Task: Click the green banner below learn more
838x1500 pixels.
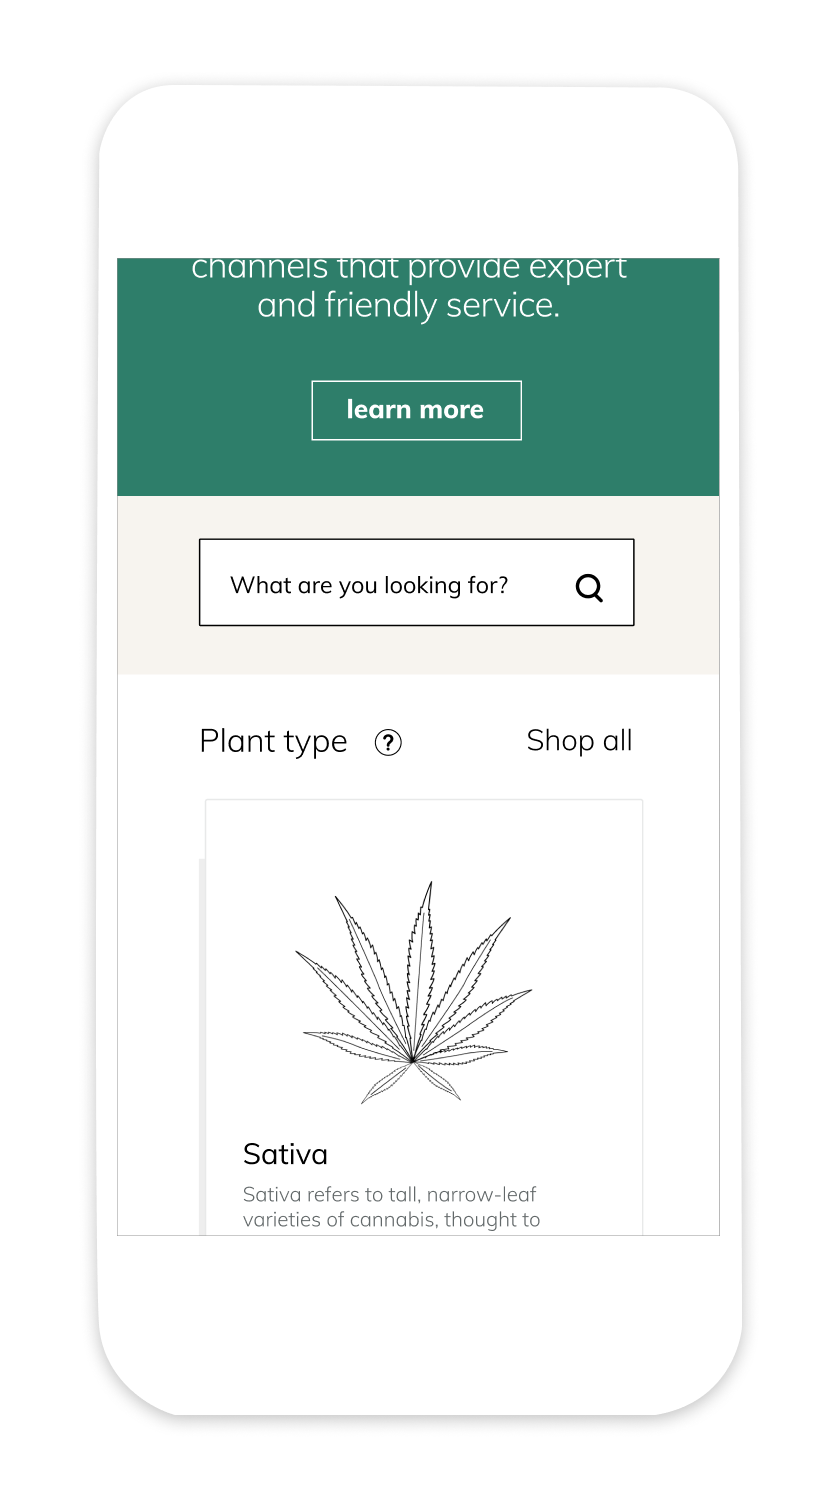Action: pyautogui.click(x=418, y=468)
